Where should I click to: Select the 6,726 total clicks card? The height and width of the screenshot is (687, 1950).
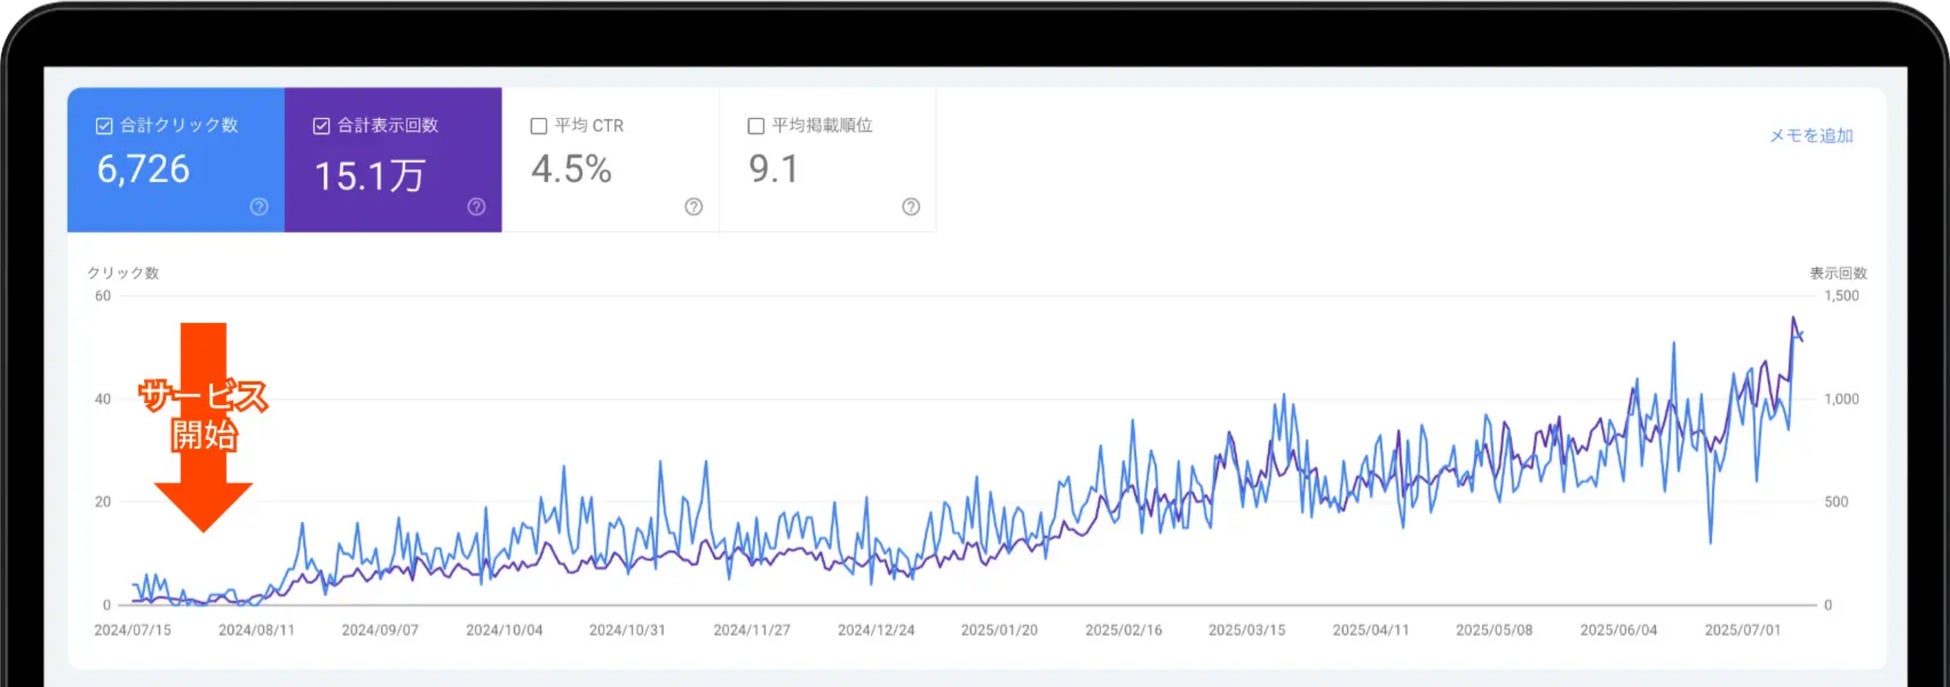(176, 160)
